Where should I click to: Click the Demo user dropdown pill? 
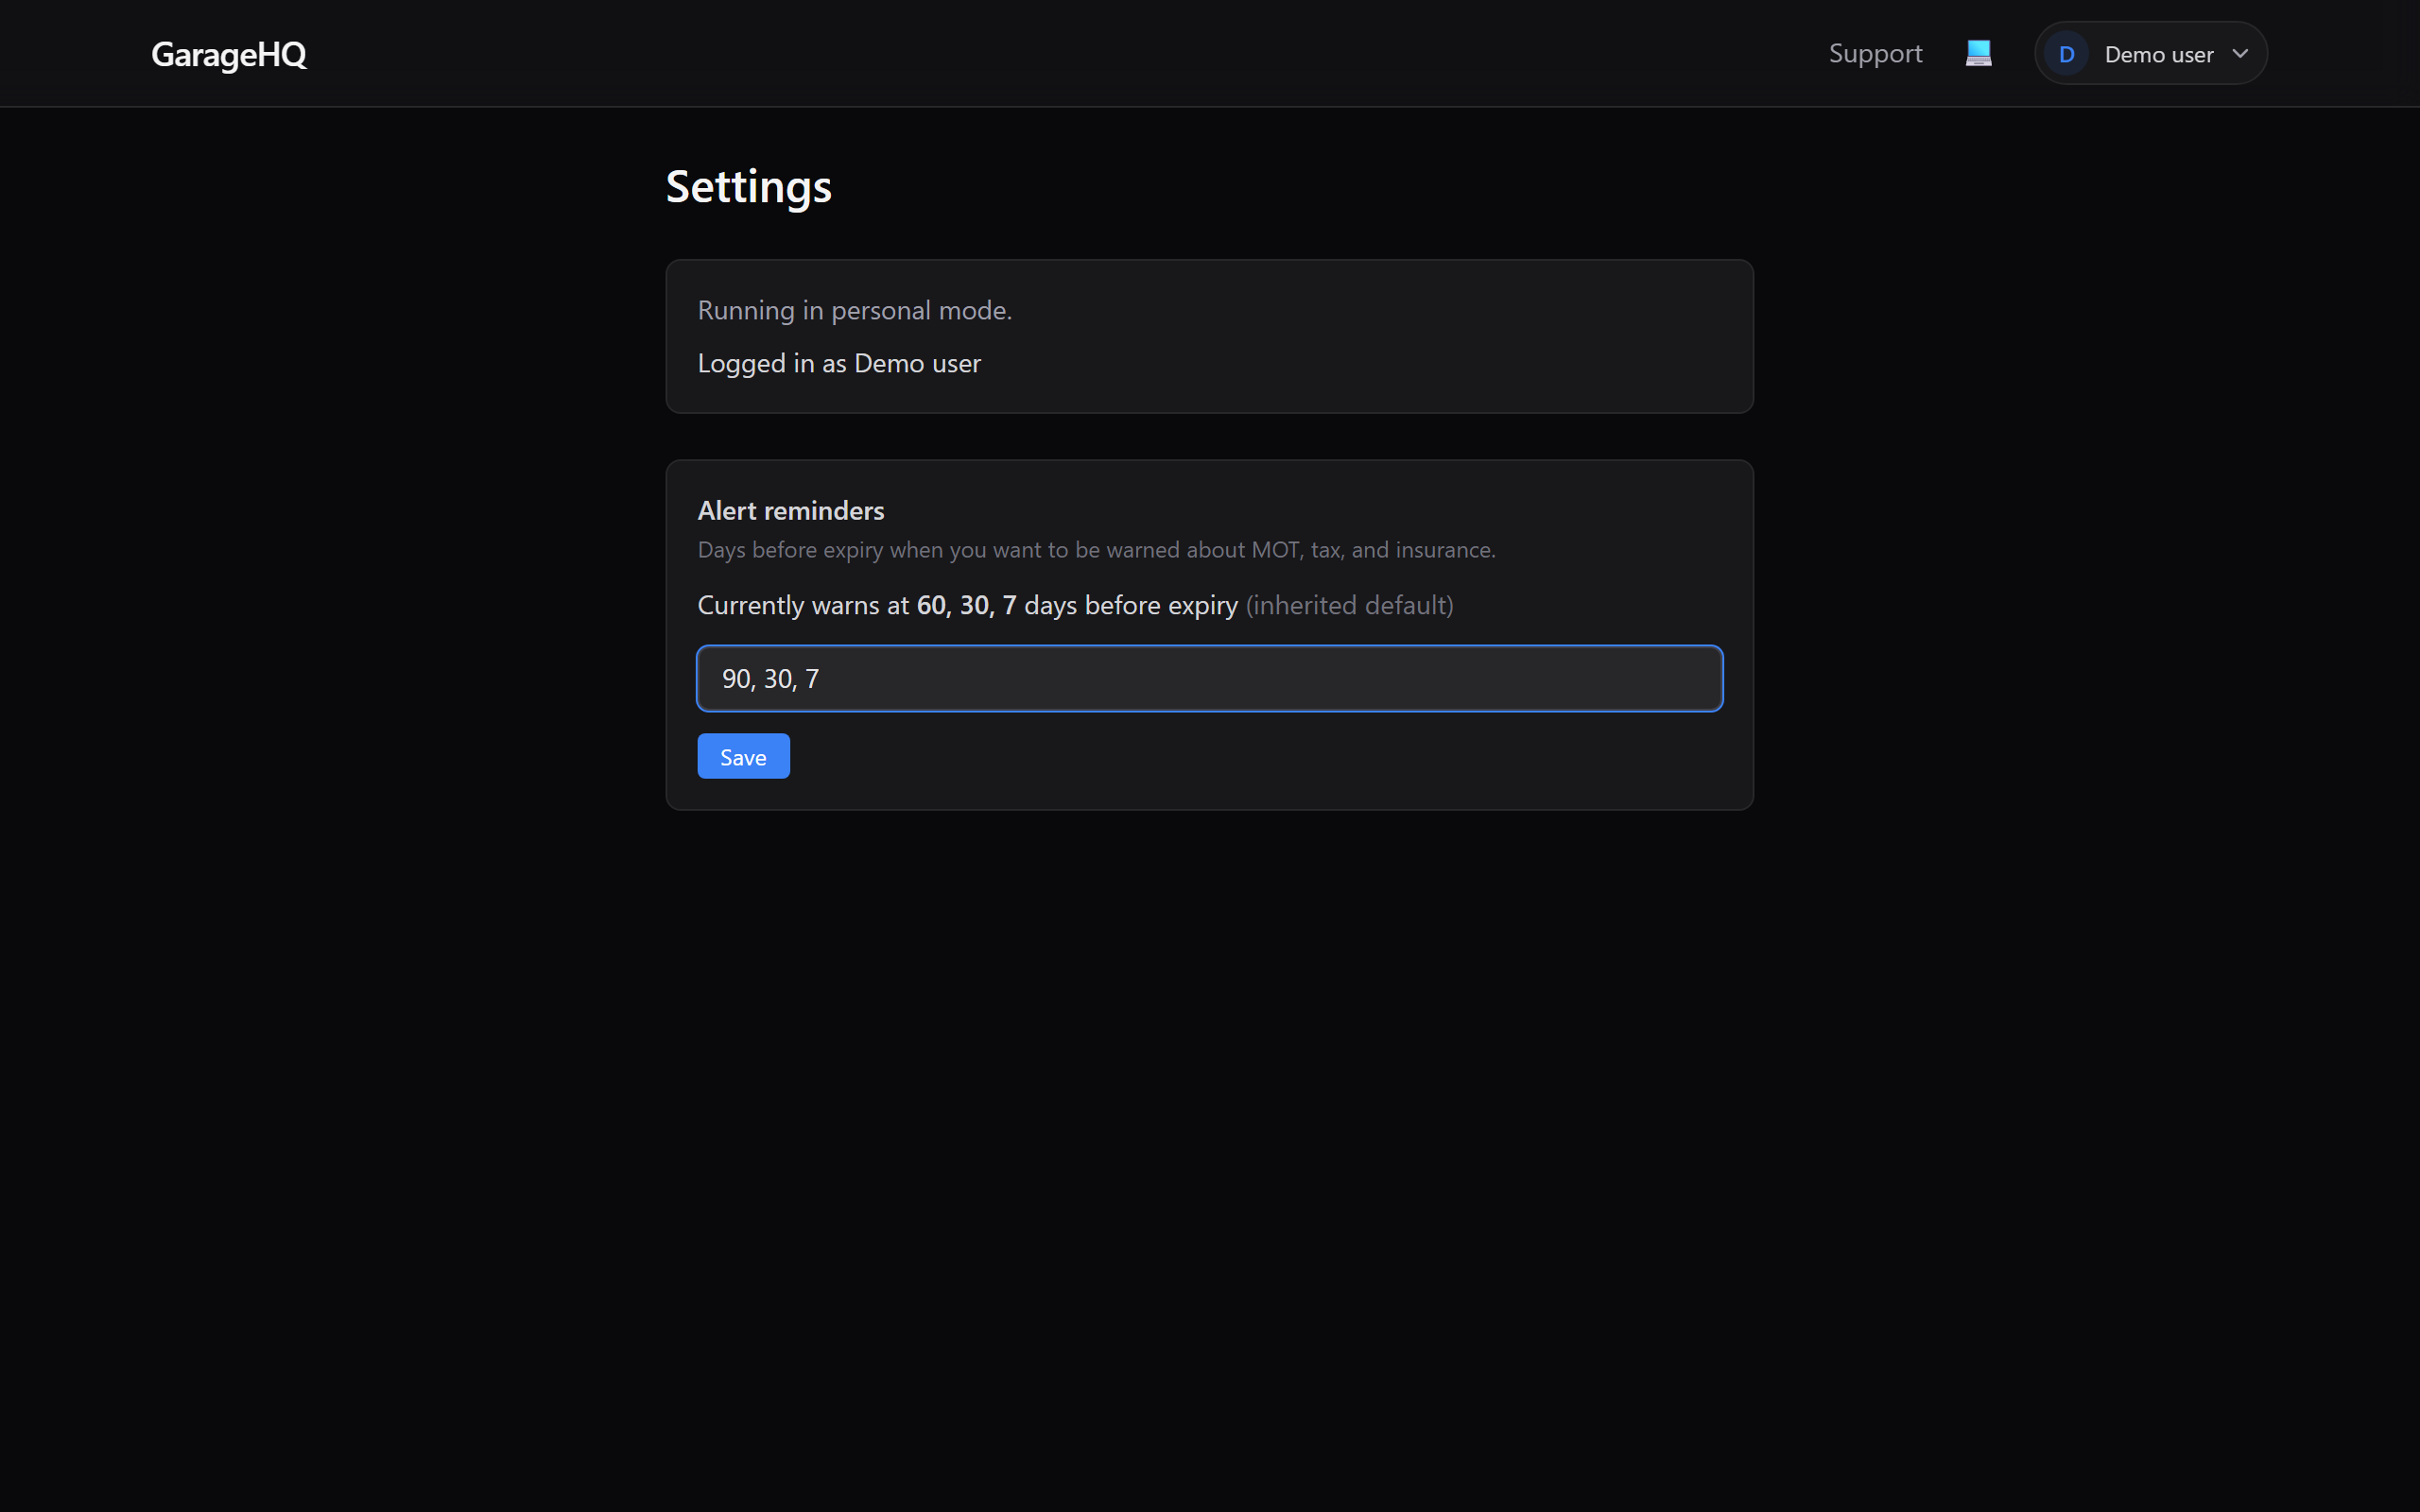pyautogui.click(x=2150, y=53)
